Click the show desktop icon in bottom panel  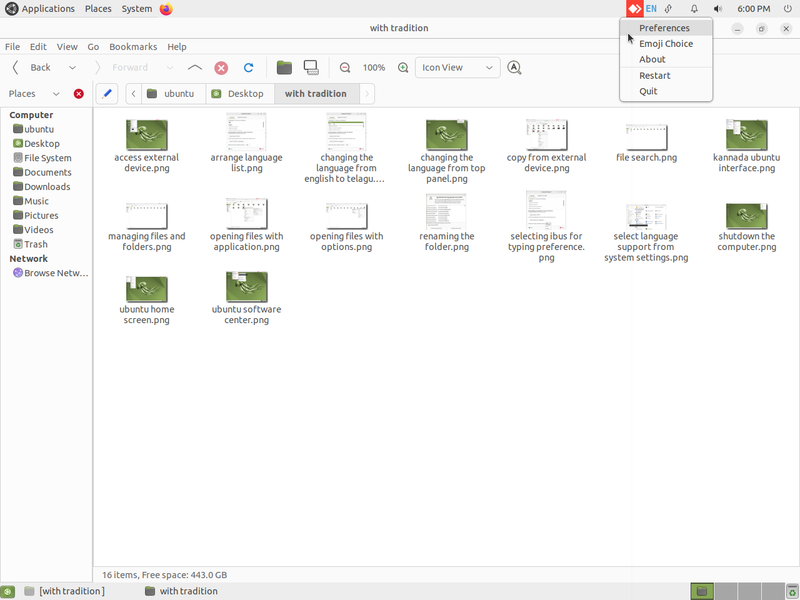pyautogui.click(x=8, y=591)
